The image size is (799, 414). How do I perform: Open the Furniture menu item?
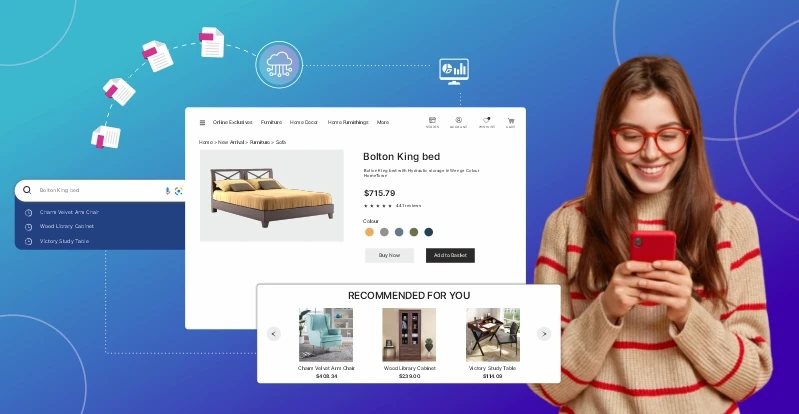click(x=271, y=123)
